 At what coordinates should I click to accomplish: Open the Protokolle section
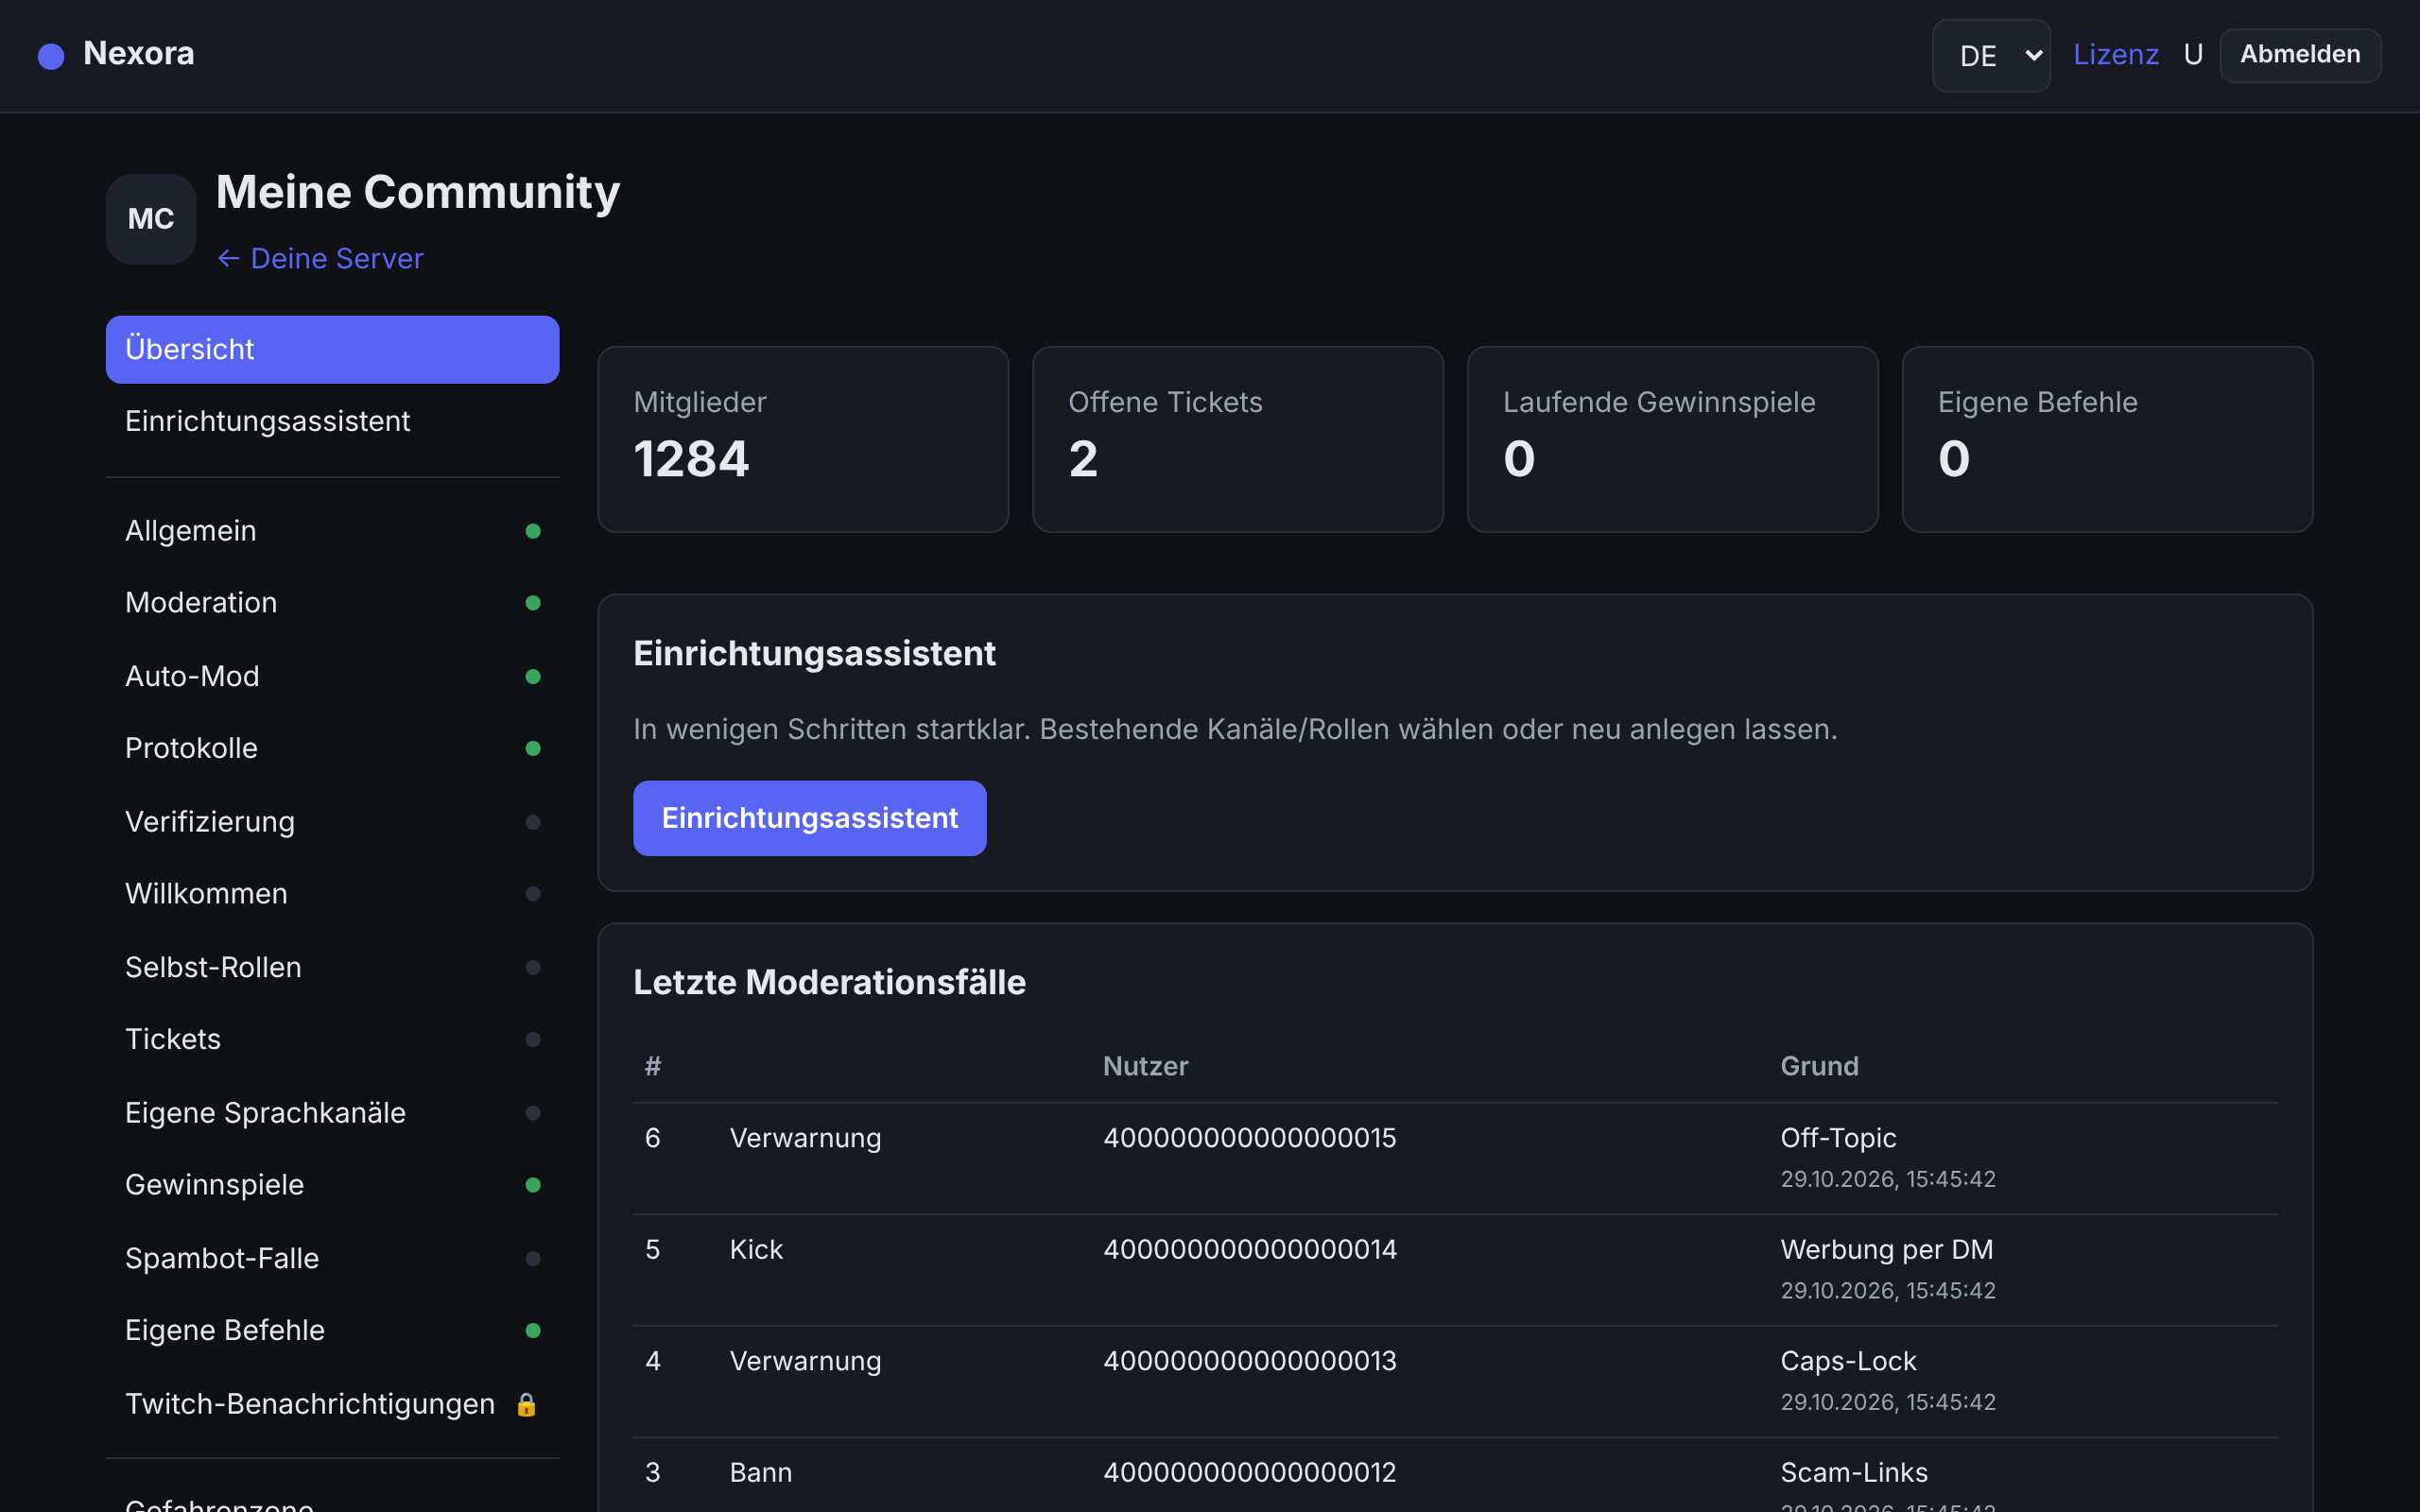pyautogui.click(x=332, y=749)
